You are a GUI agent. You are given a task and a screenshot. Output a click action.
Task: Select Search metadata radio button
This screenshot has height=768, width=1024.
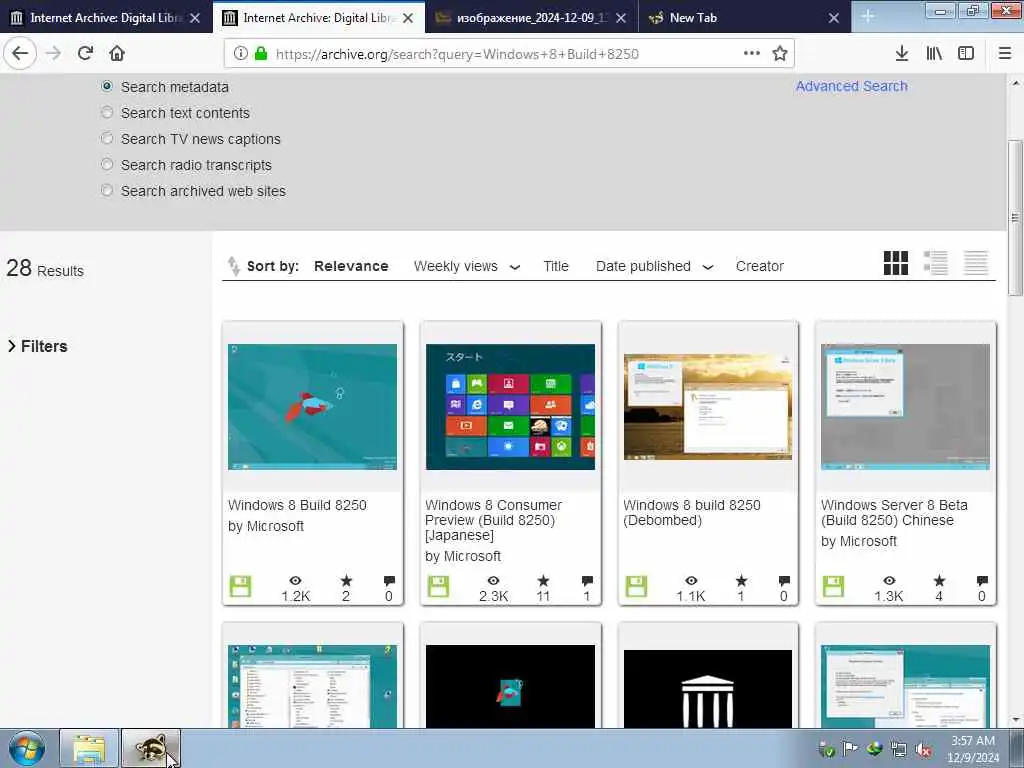click(x=107, y=86)
